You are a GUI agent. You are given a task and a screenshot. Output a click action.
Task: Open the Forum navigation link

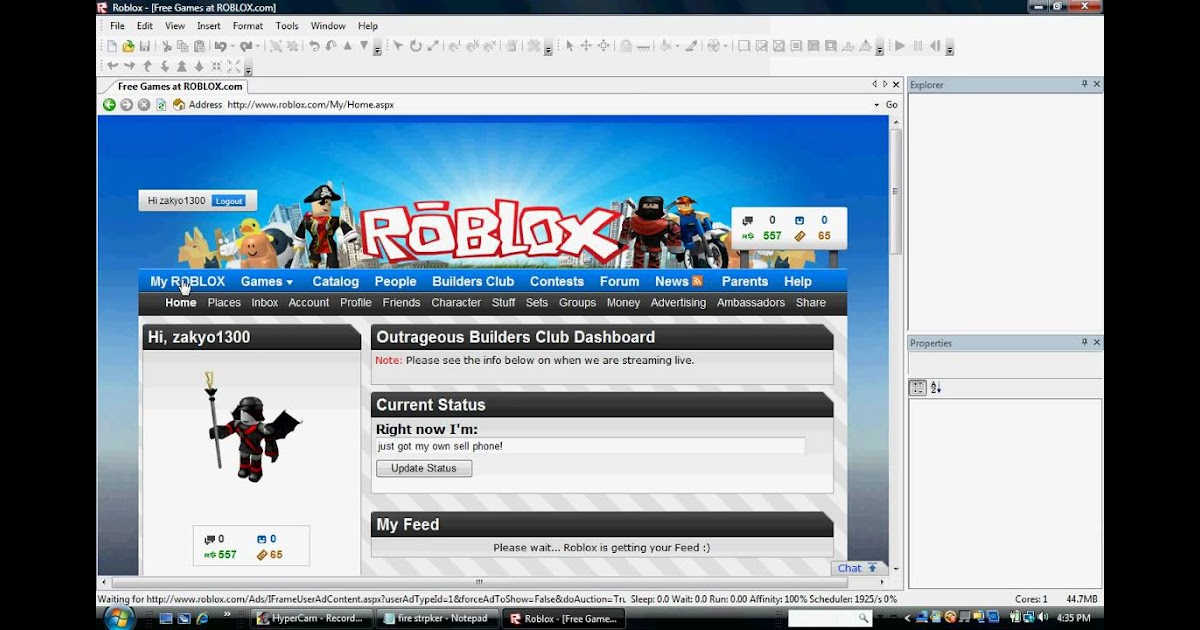click(619, 281)
